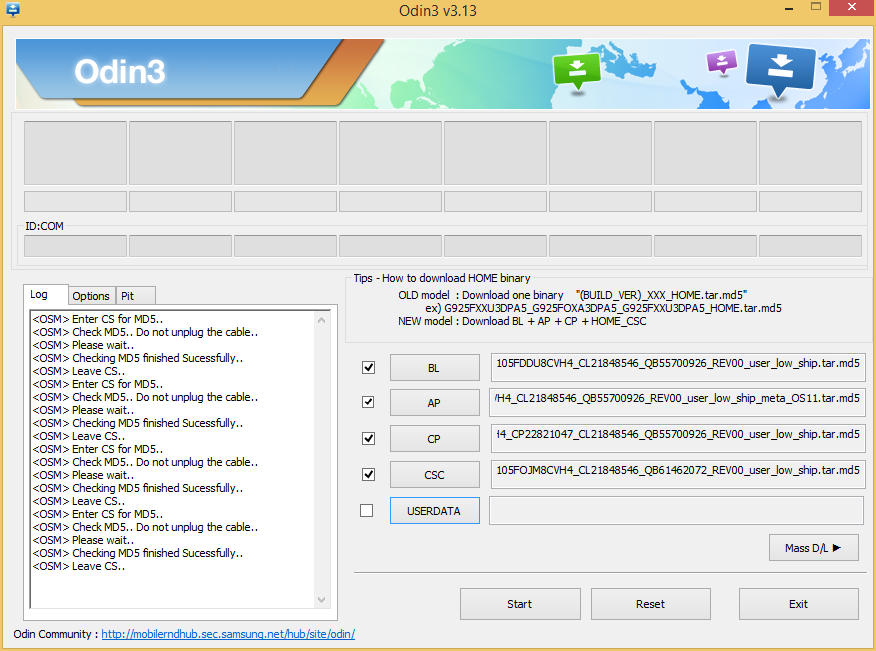
Task: Click the purple download bubble icon in banner
Action: pyautogui.click(x=722, y=62)
